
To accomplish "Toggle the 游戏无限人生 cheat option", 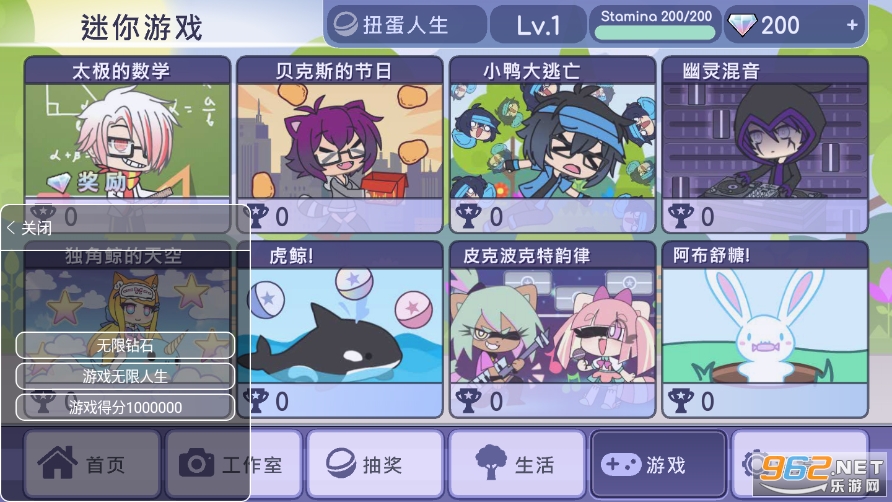I will pos(125,376).
